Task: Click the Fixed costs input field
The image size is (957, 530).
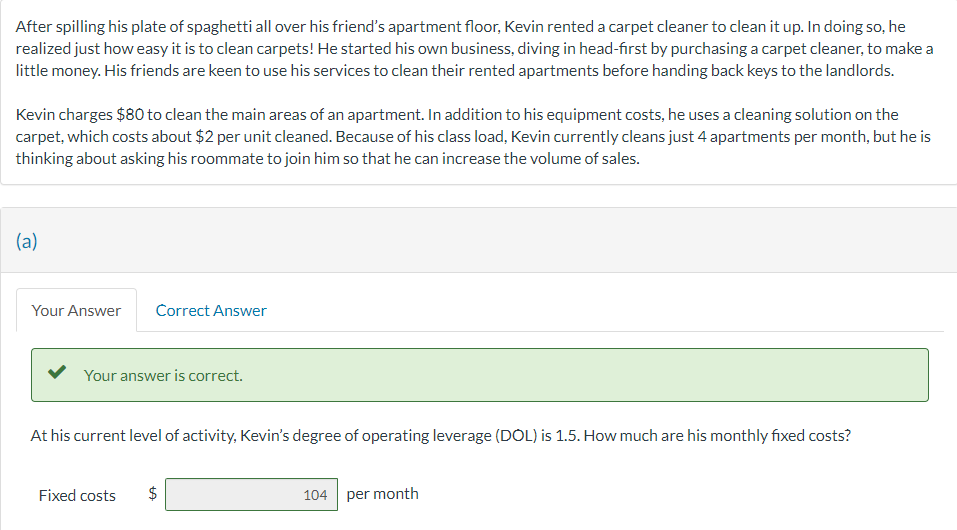Action: [x=251, y=494]
